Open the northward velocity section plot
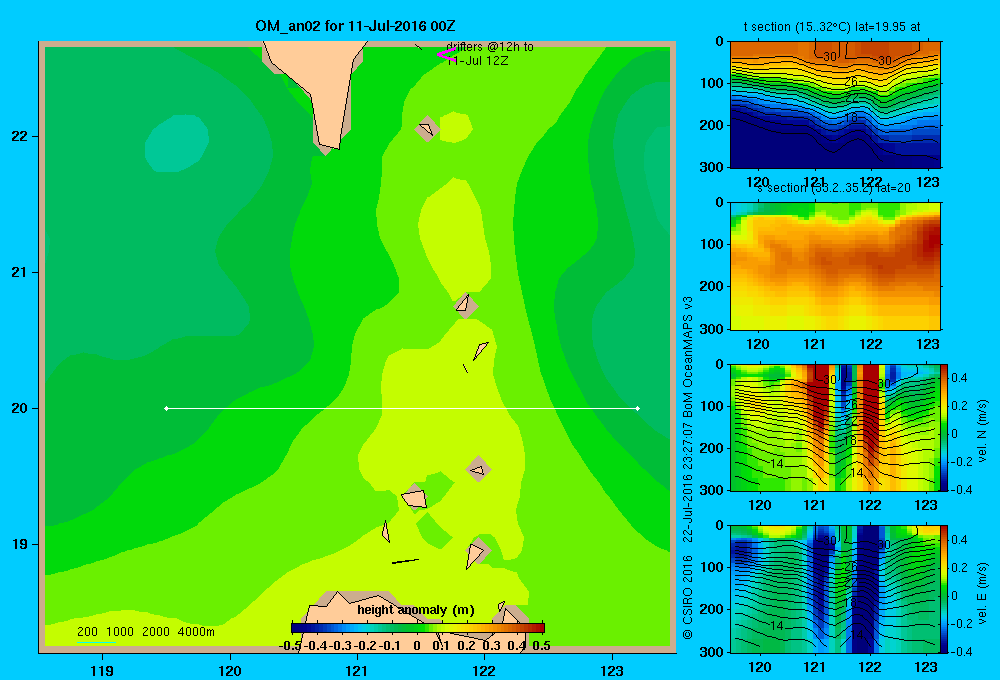1000x680 pixels. click(835, 427)
